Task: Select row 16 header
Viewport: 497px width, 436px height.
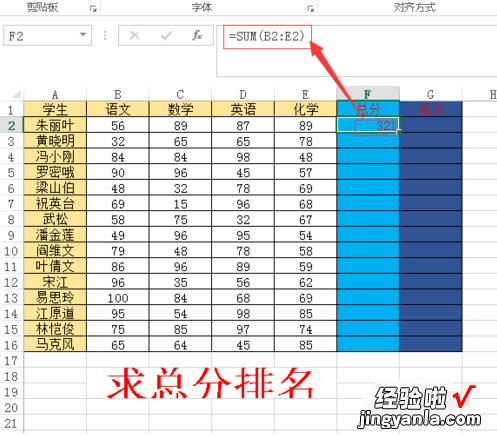Action: [11, 345]
